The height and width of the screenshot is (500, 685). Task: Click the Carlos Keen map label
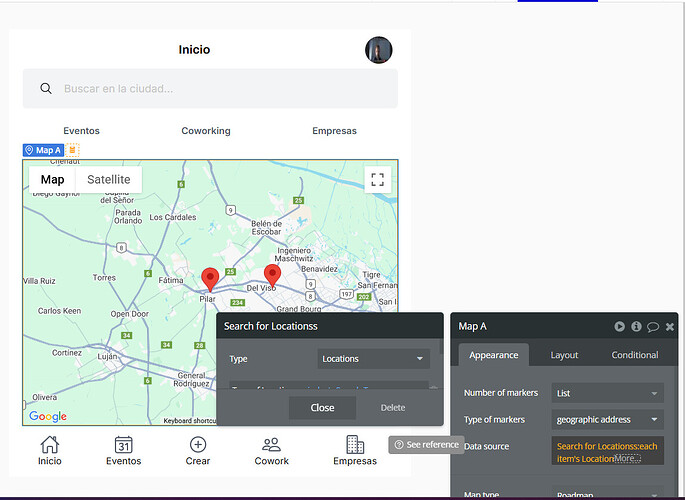tap(59, 311)
